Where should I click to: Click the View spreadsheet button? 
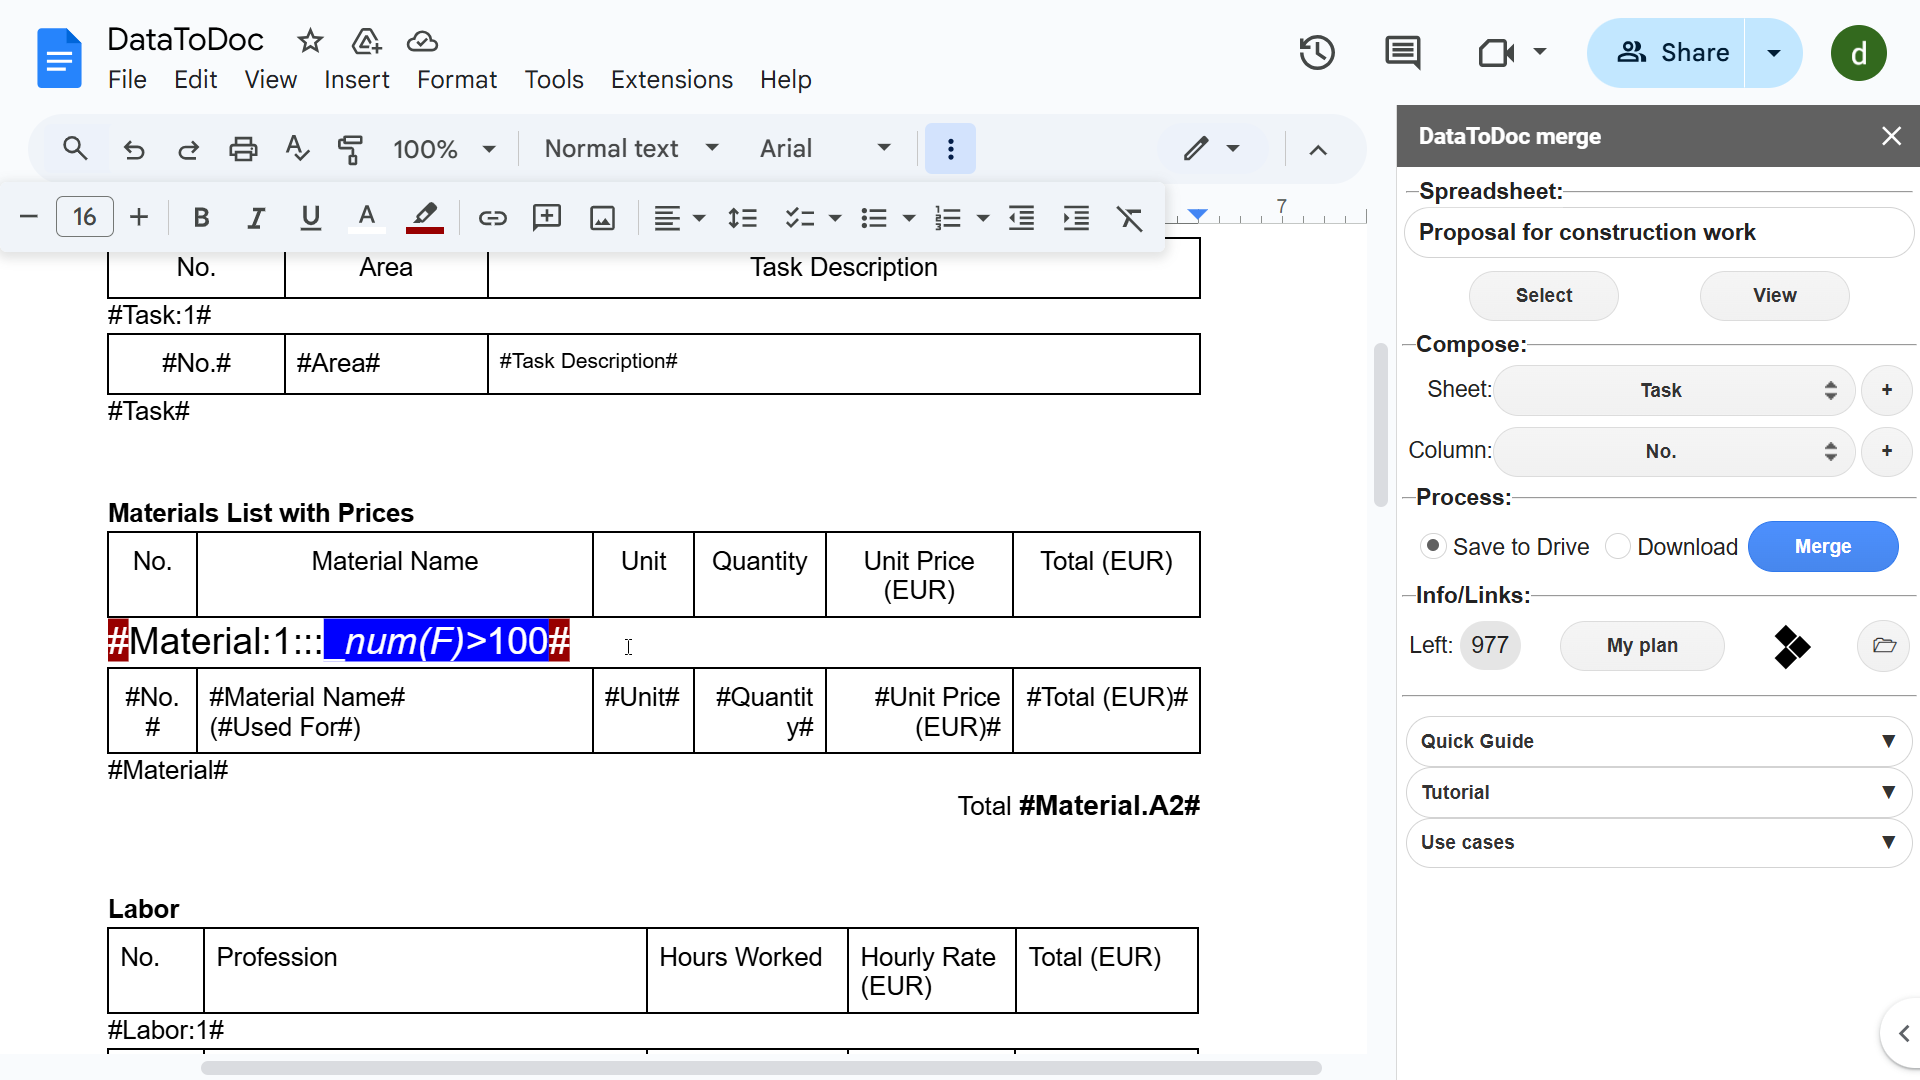click(x=1774, y=295)
